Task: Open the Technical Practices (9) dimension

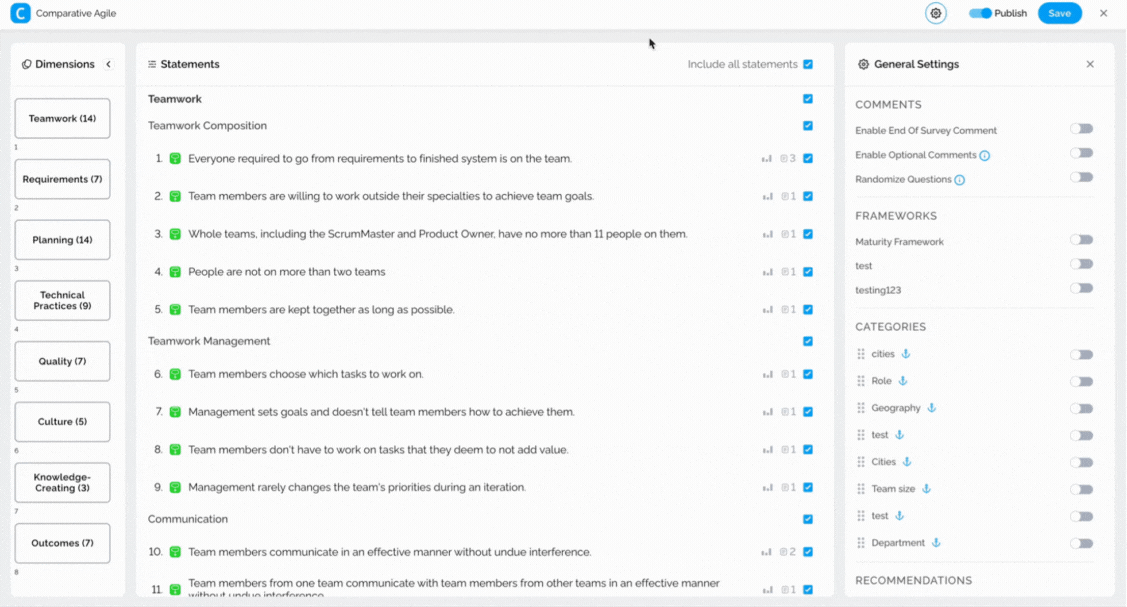Action: (x=62, y=300)
